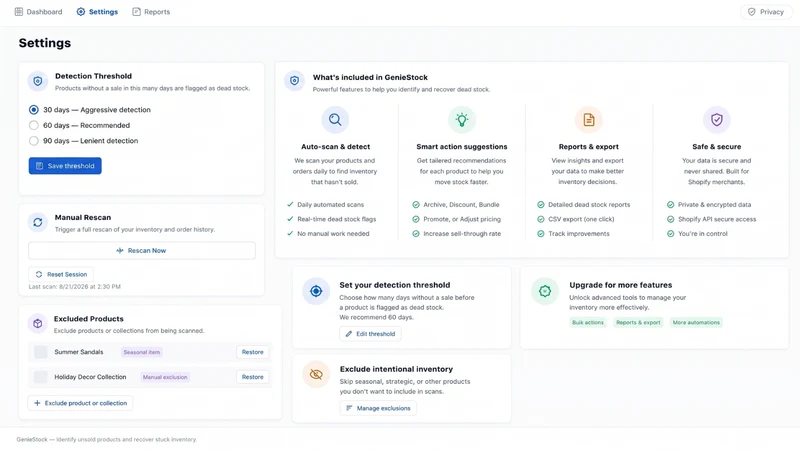The image size is (800, 450).
Task: Click the Smart action suggestions lightbulb icon
Action: click(x=462, y=119)
